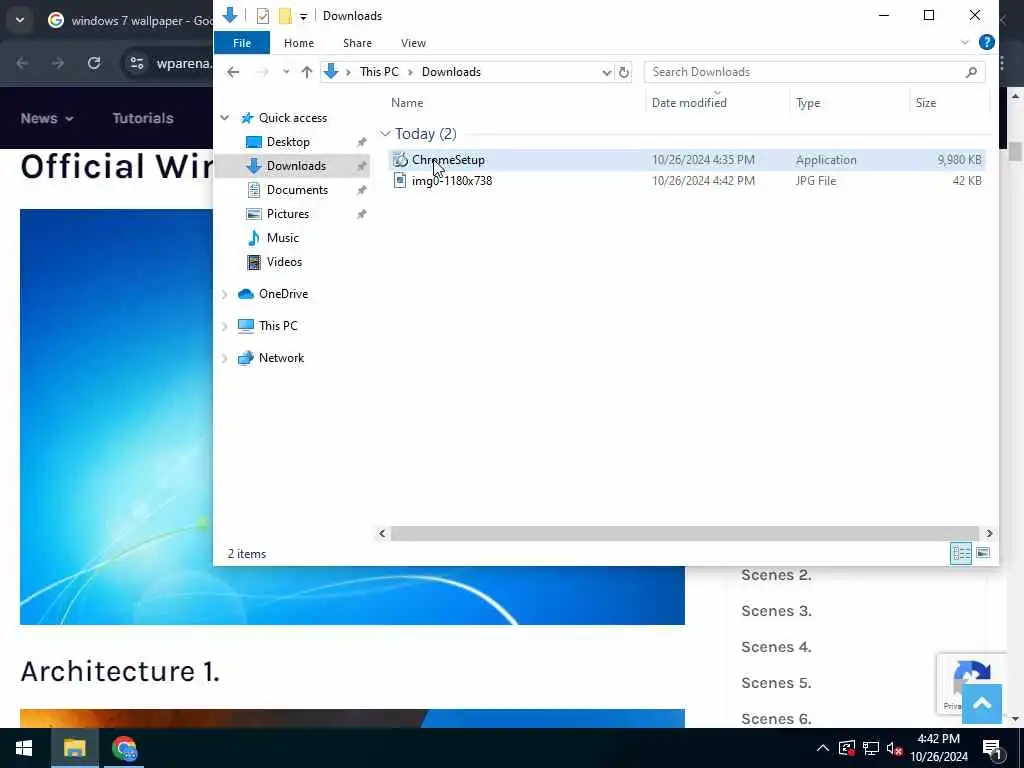Click File Explorer taskbar icon

click(x=74, y=748)
